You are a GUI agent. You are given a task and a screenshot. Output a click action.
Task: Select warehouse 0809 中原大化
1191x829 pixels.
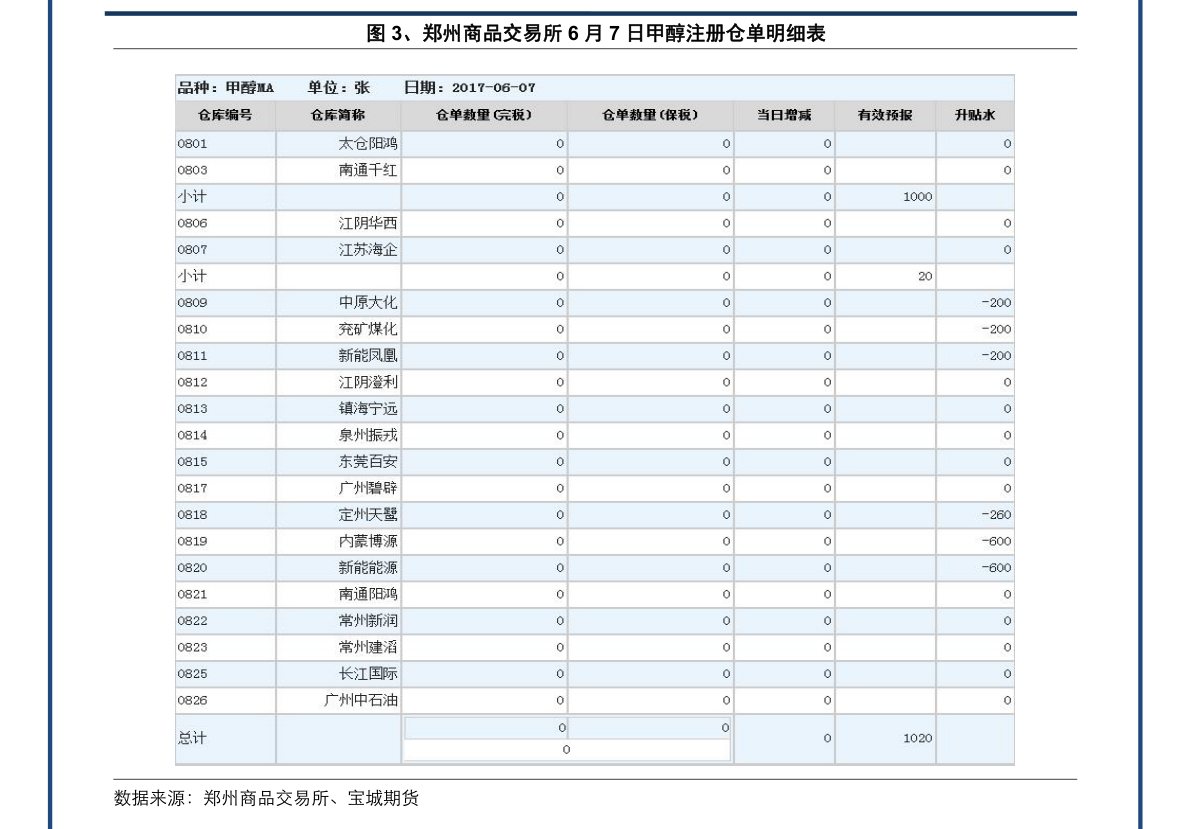[300, 302]
